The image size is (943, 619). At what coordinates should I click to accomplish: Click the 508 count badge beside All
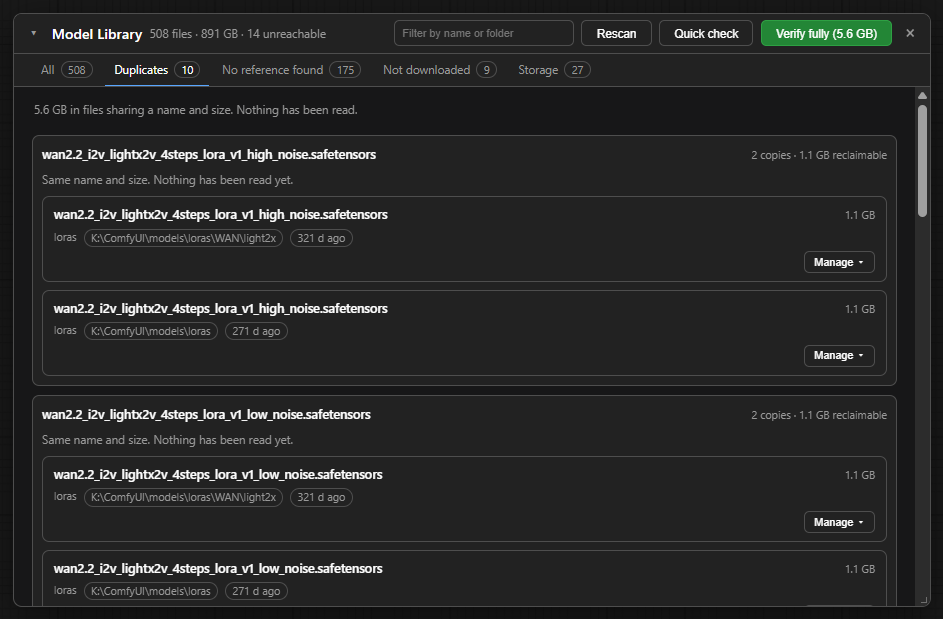coord(76,70)
